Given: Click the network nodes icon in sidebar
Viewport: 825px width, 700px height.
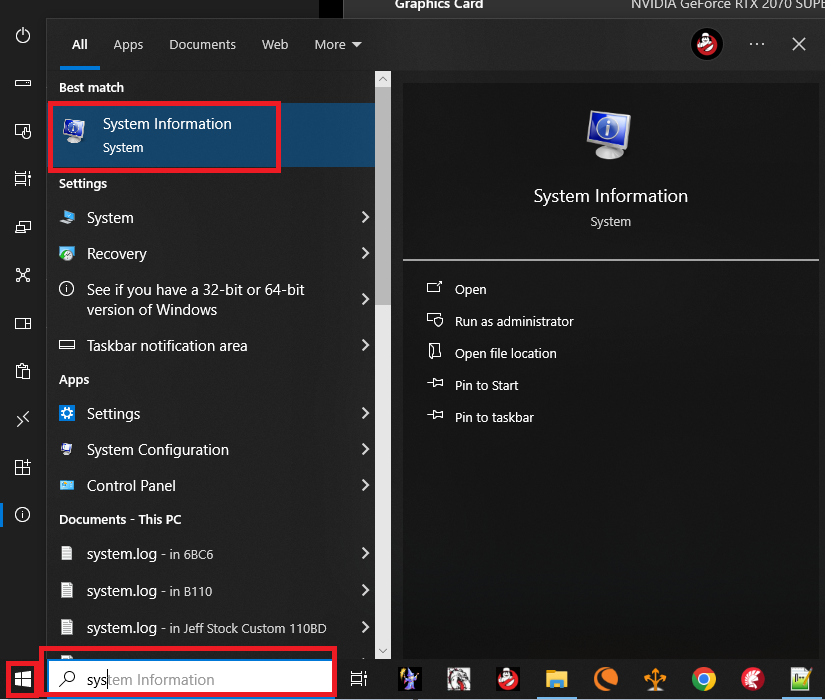Looking at the screenshot, I should tap(23, 275).
